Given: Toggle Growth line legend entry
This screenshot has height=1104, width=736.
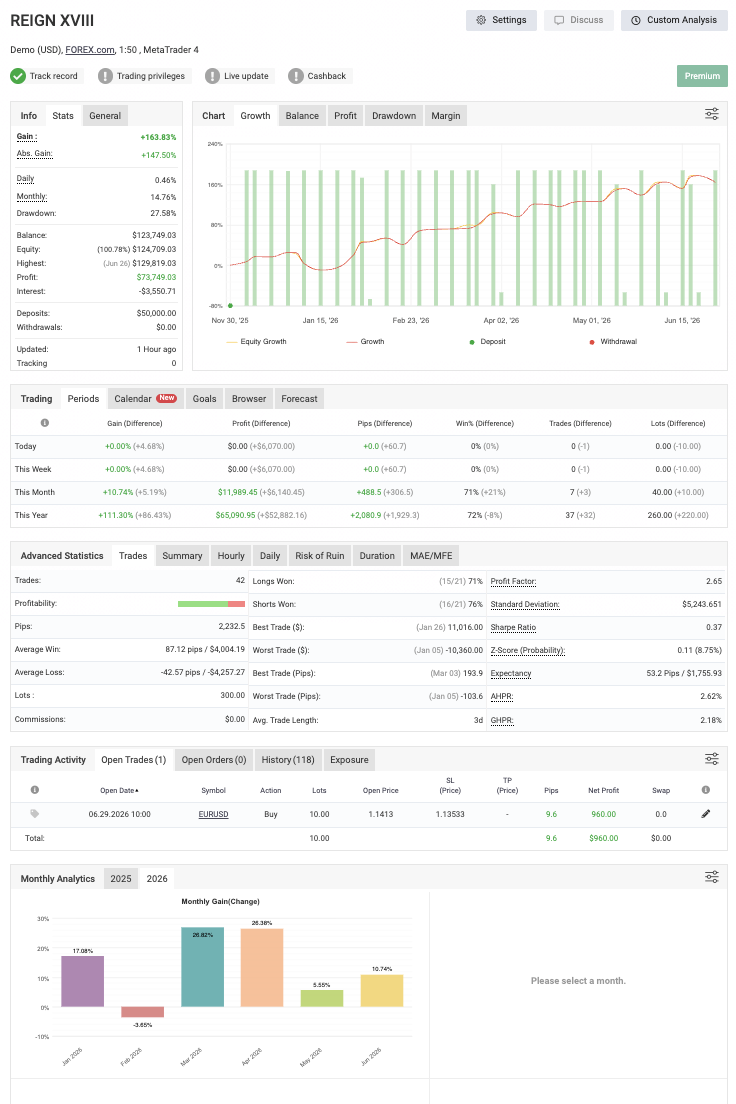Looking at the screenshot, I should point(366,341).
